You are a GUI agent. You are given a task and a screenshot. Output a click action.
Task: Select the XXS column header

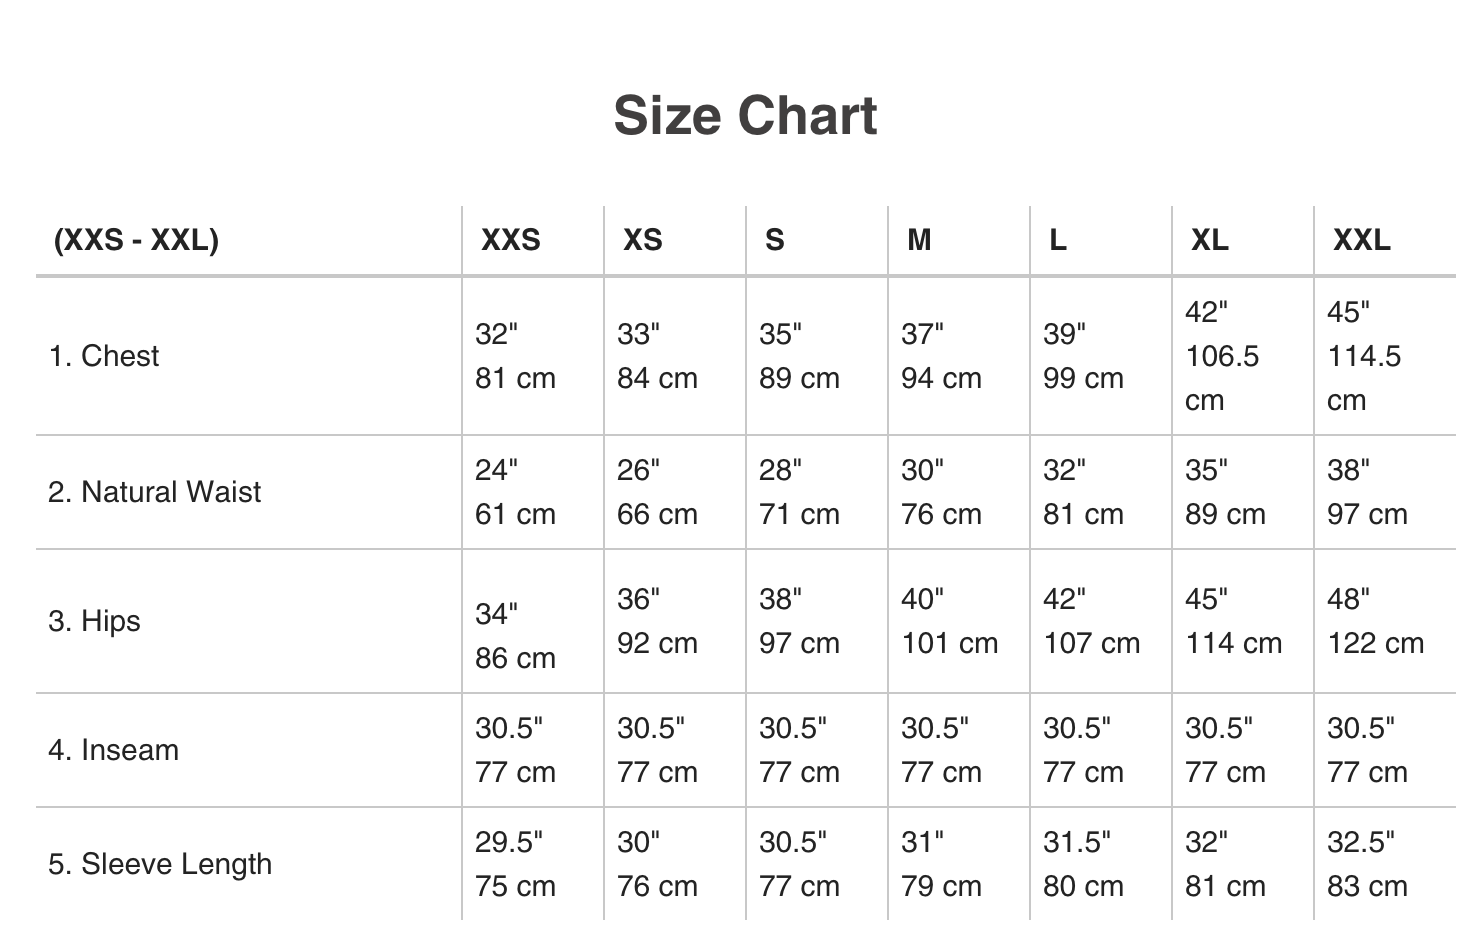coord(510,240)
